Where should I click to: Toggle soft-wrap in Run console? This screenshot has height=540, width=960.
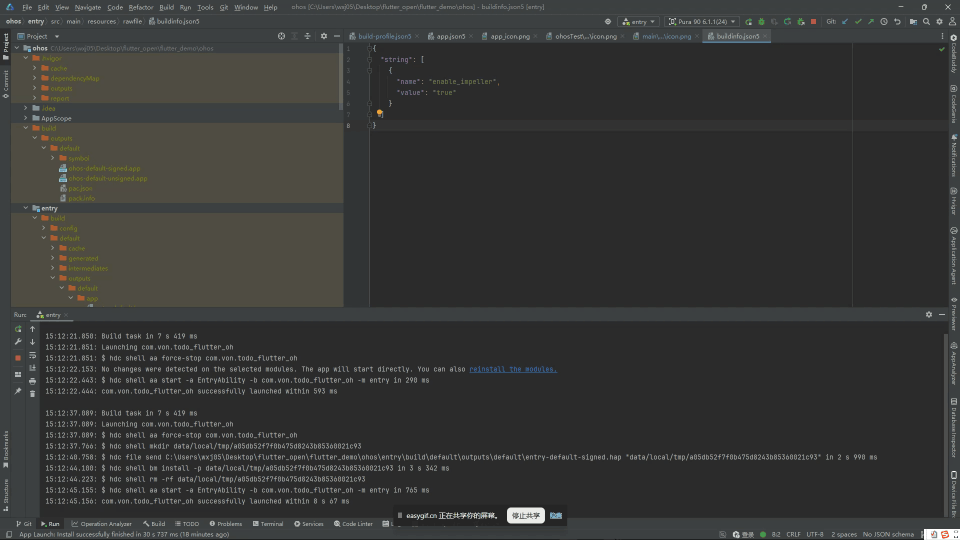(32, 355)
